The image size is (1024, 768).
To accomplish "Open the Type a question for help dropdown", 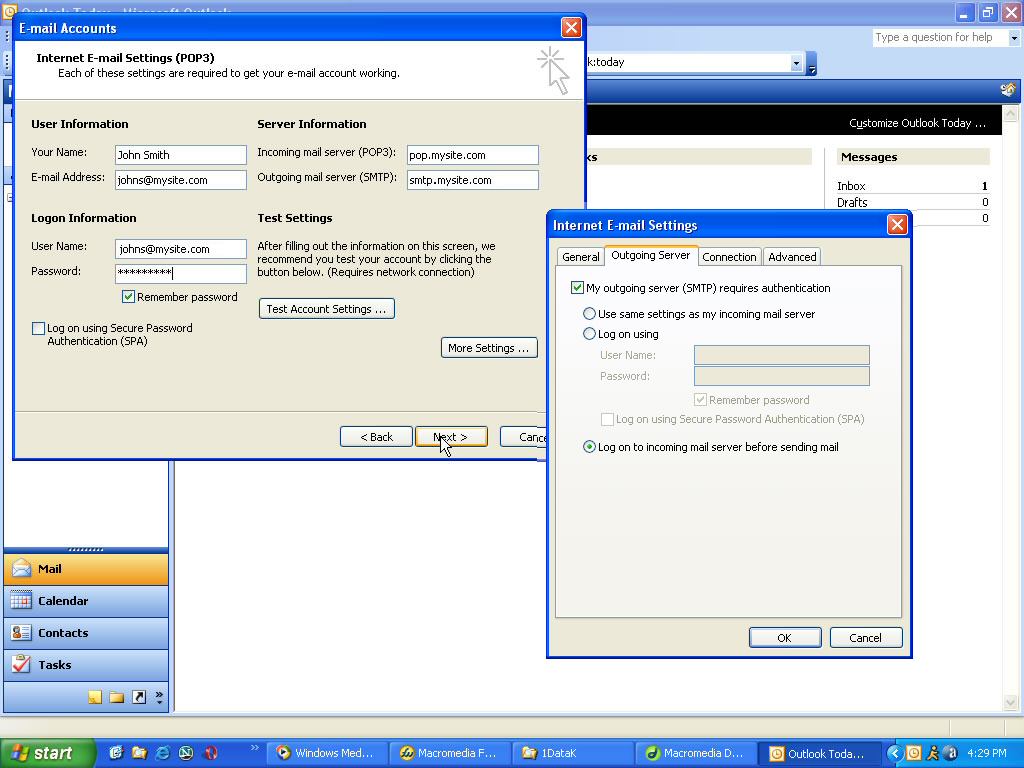I will 1014,38.
